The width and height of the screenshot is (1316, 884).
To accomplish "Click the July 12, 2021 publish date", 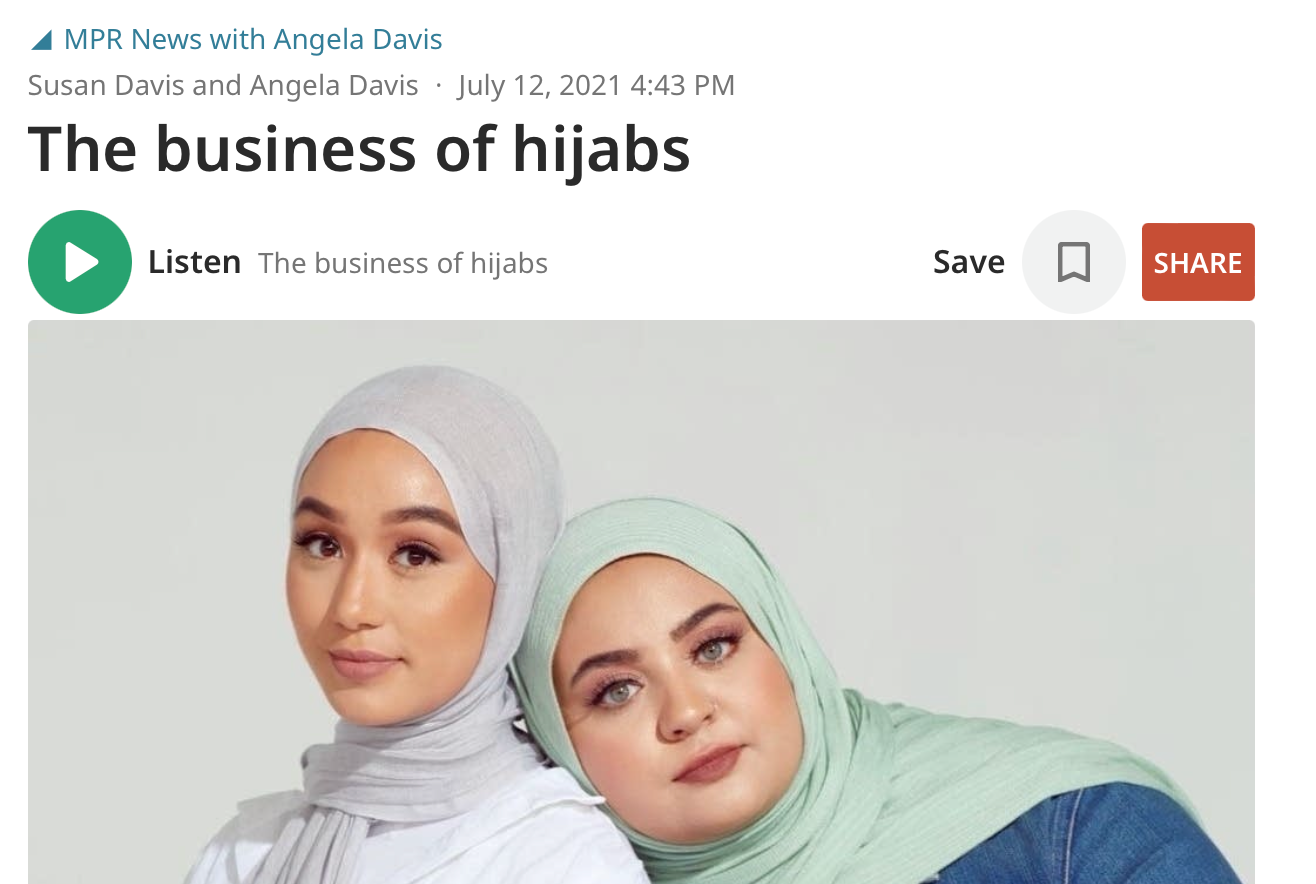I will tap(540, 86).
